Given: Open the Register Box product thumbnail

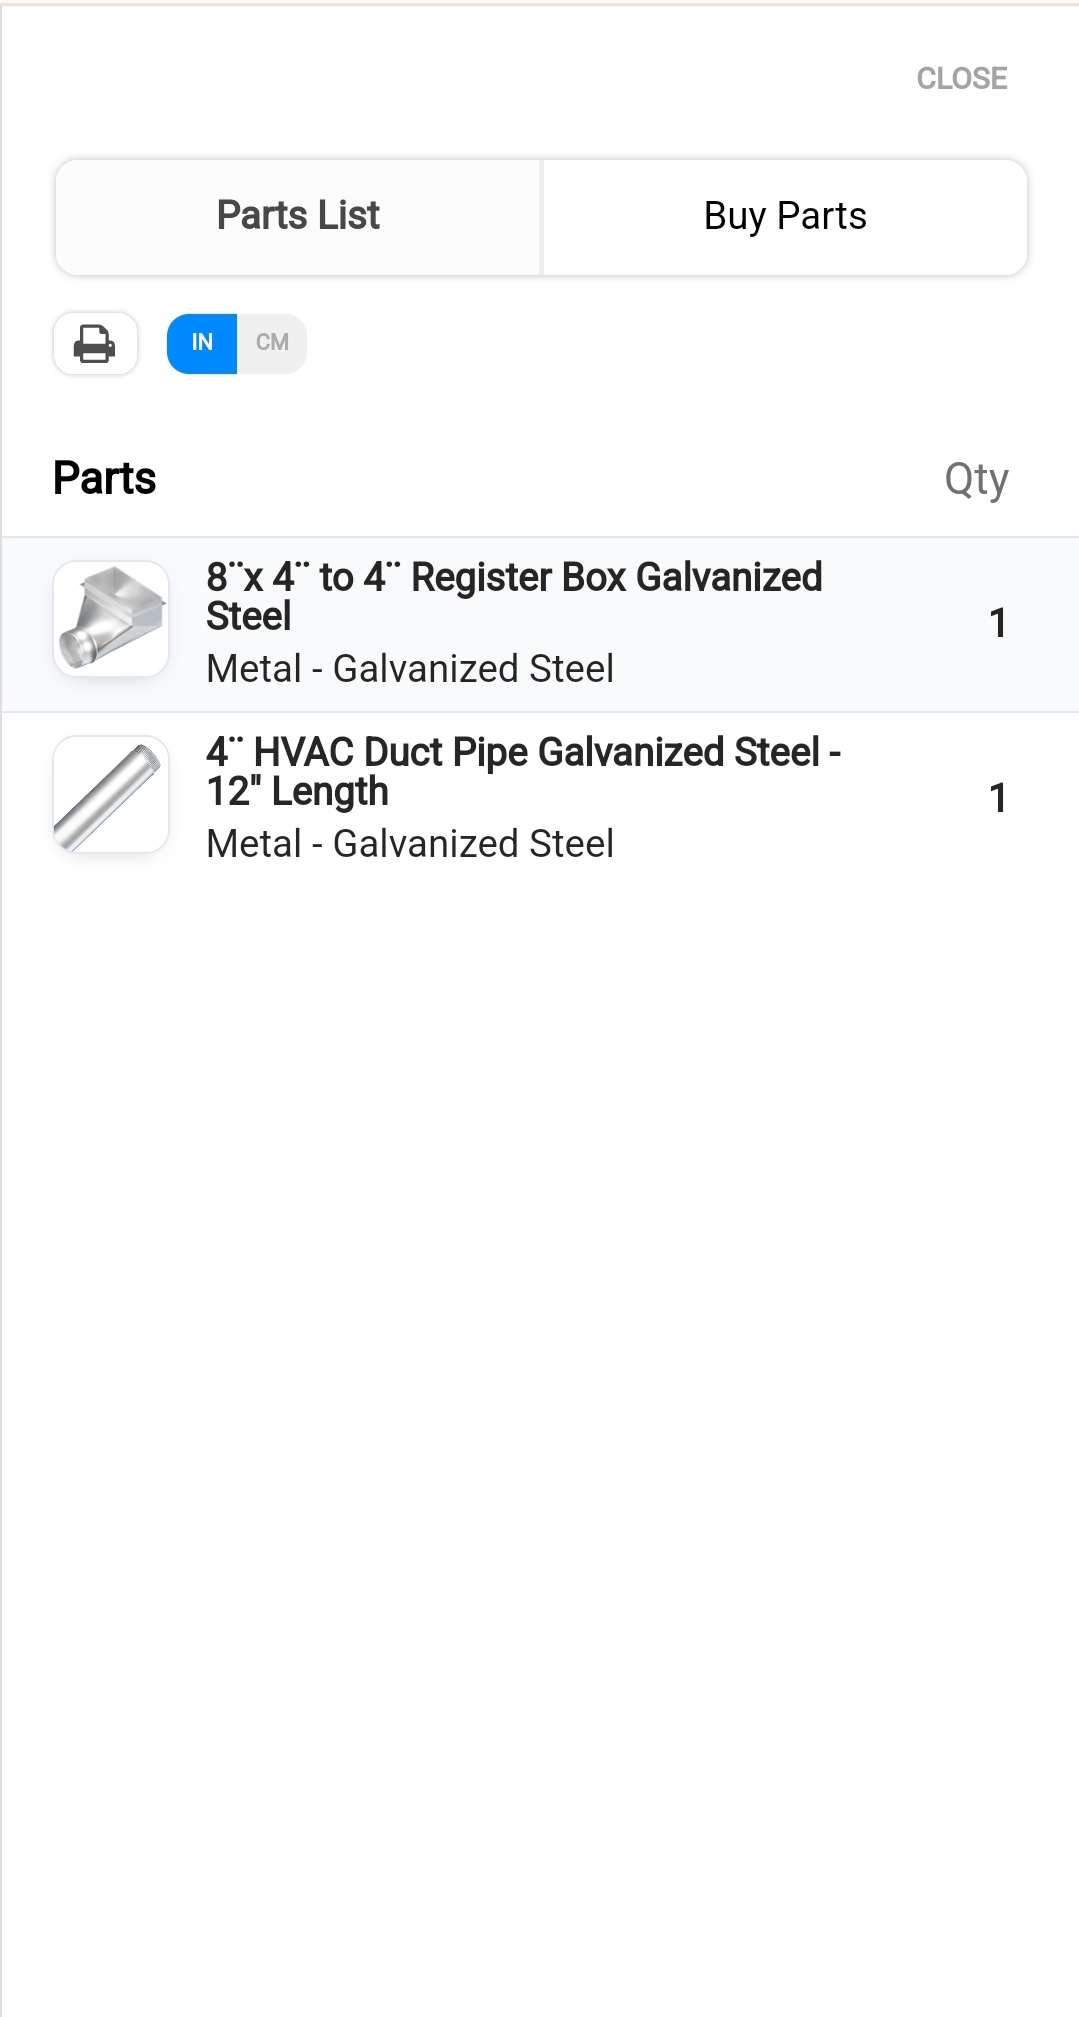Looking at the screenshot, I should click(x=111, y=619).
